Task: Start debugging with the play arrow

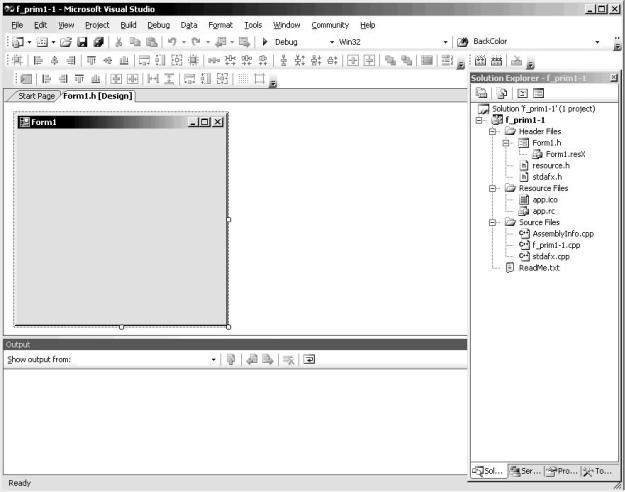Action: tap(265, 42)
